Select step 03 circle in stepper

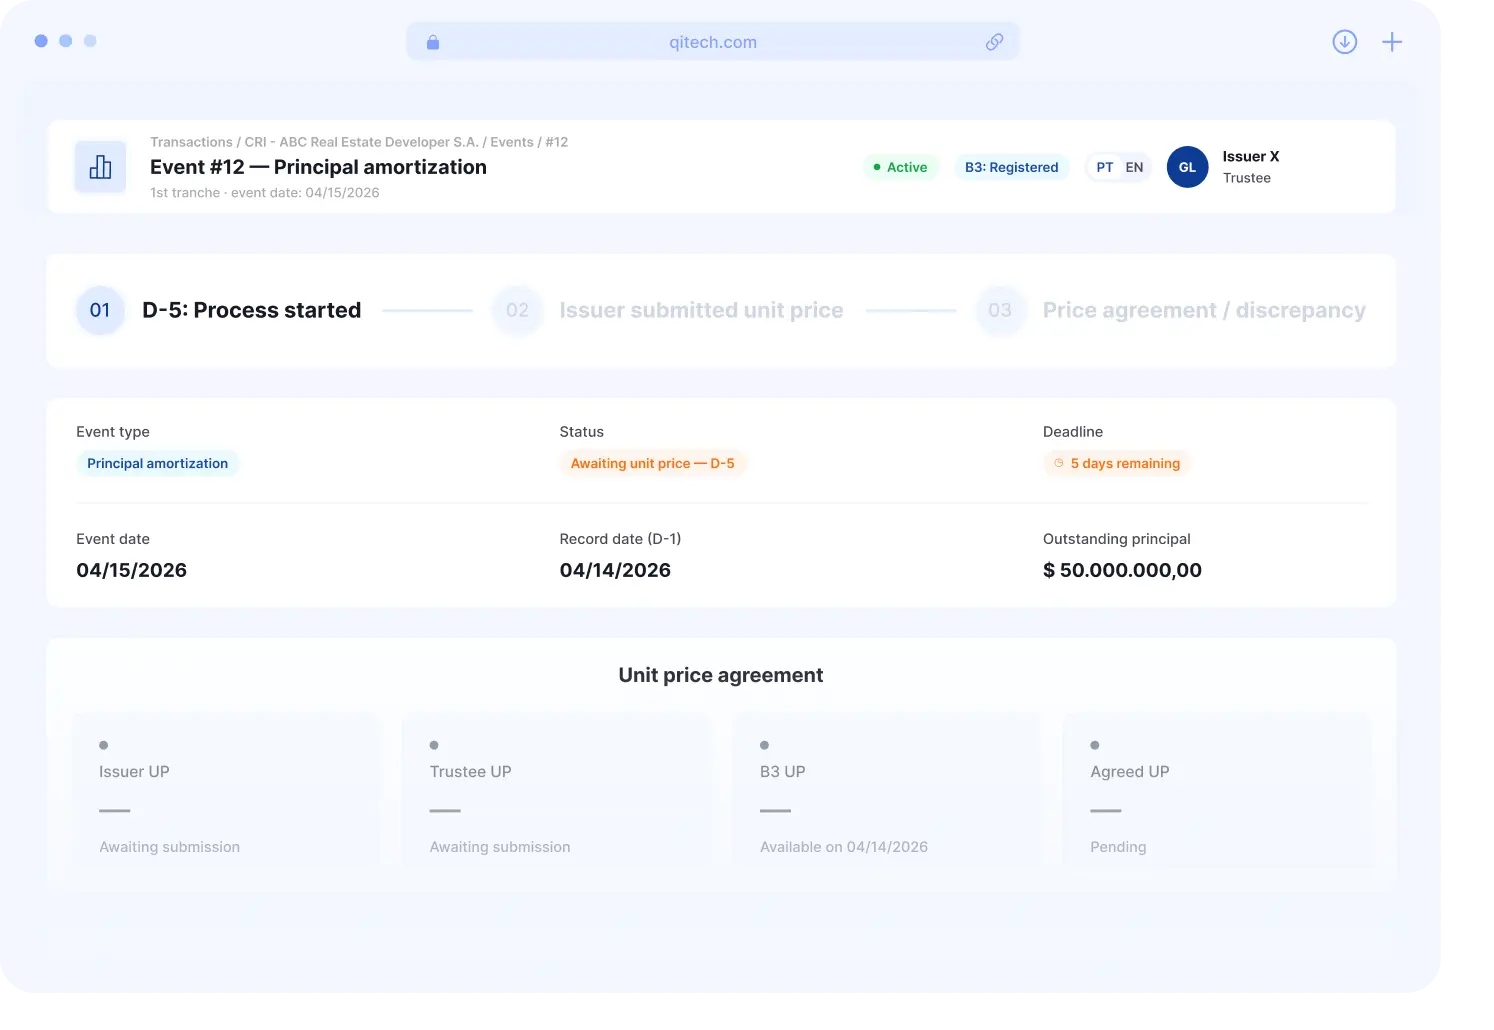[1000, 310]
